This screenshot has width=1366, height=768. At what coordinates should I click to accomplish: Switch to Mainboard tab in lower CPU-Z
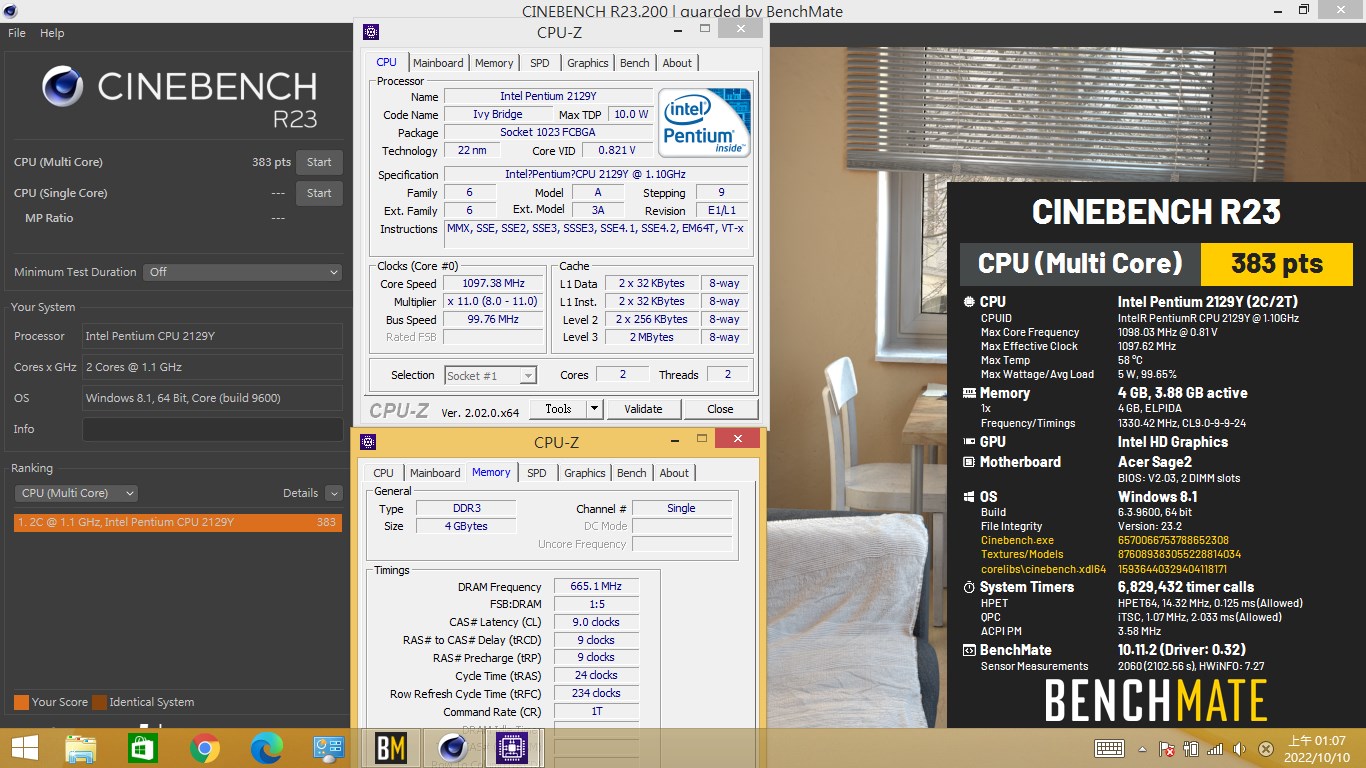coord(435,473)
